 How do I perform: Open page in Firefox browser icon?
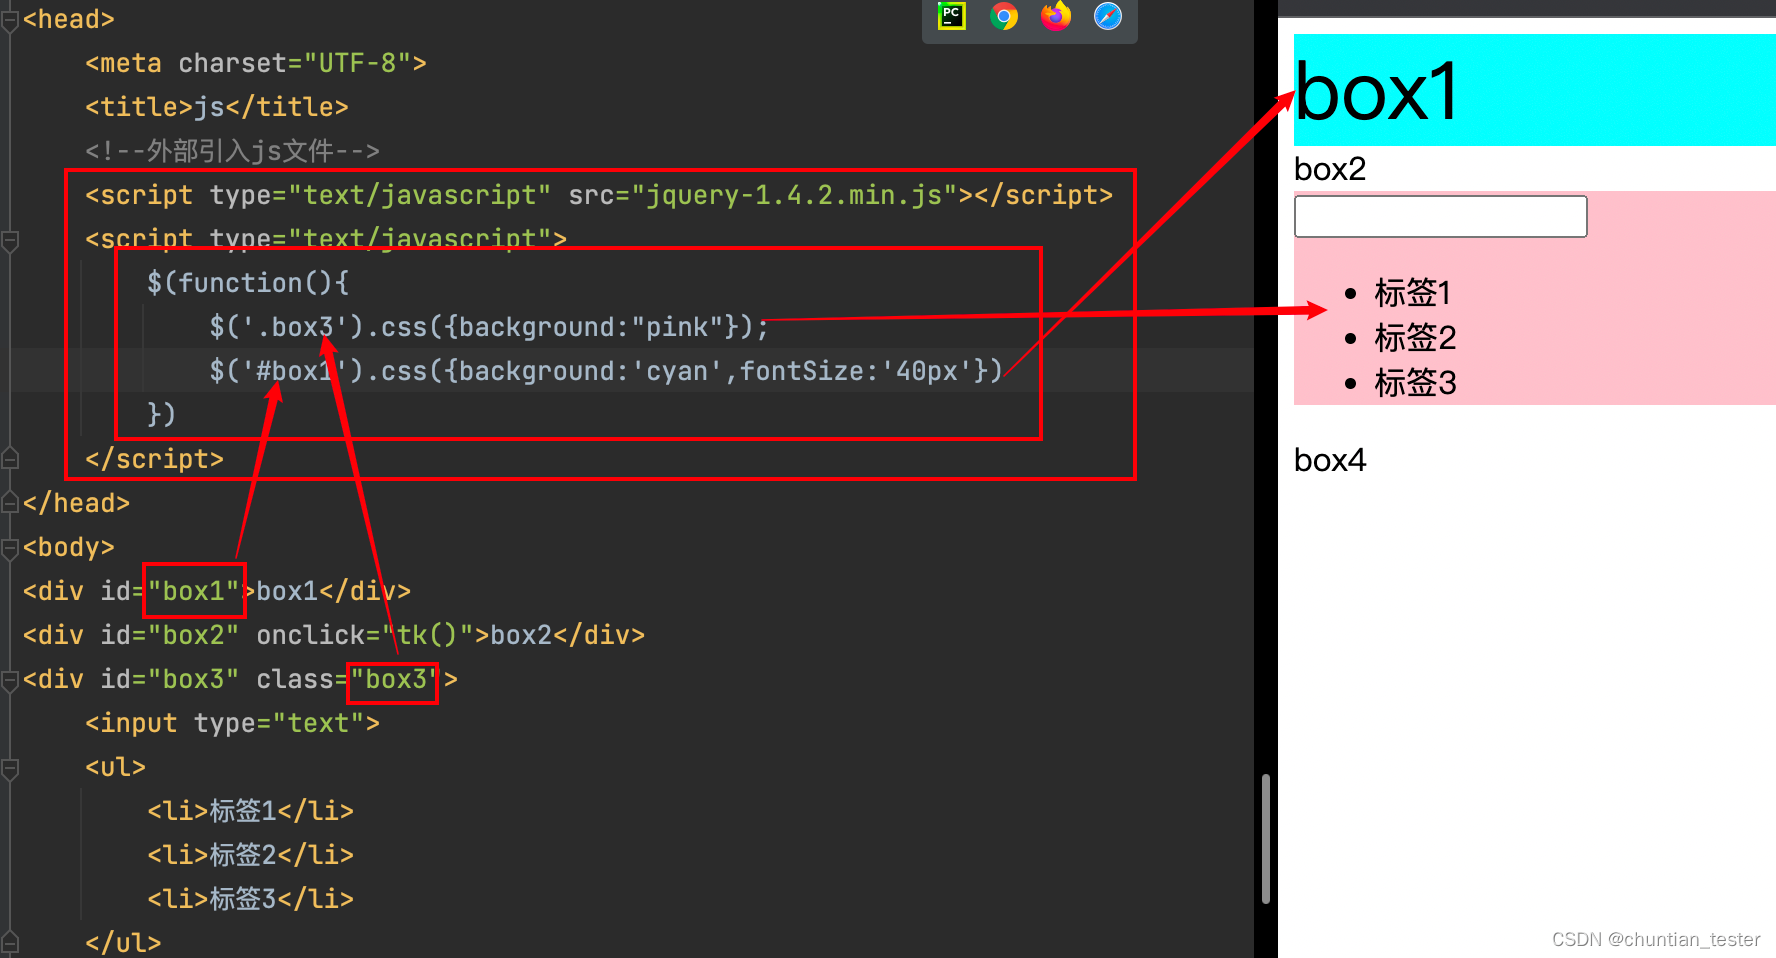pos(1056,16)
